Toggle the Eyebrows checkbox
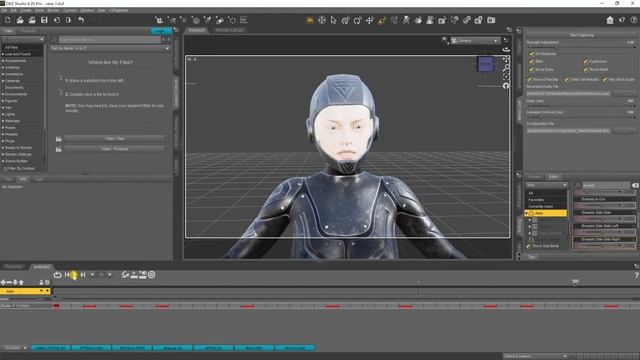This screenshot has width=640, height=360. click(x=585, y=61)
